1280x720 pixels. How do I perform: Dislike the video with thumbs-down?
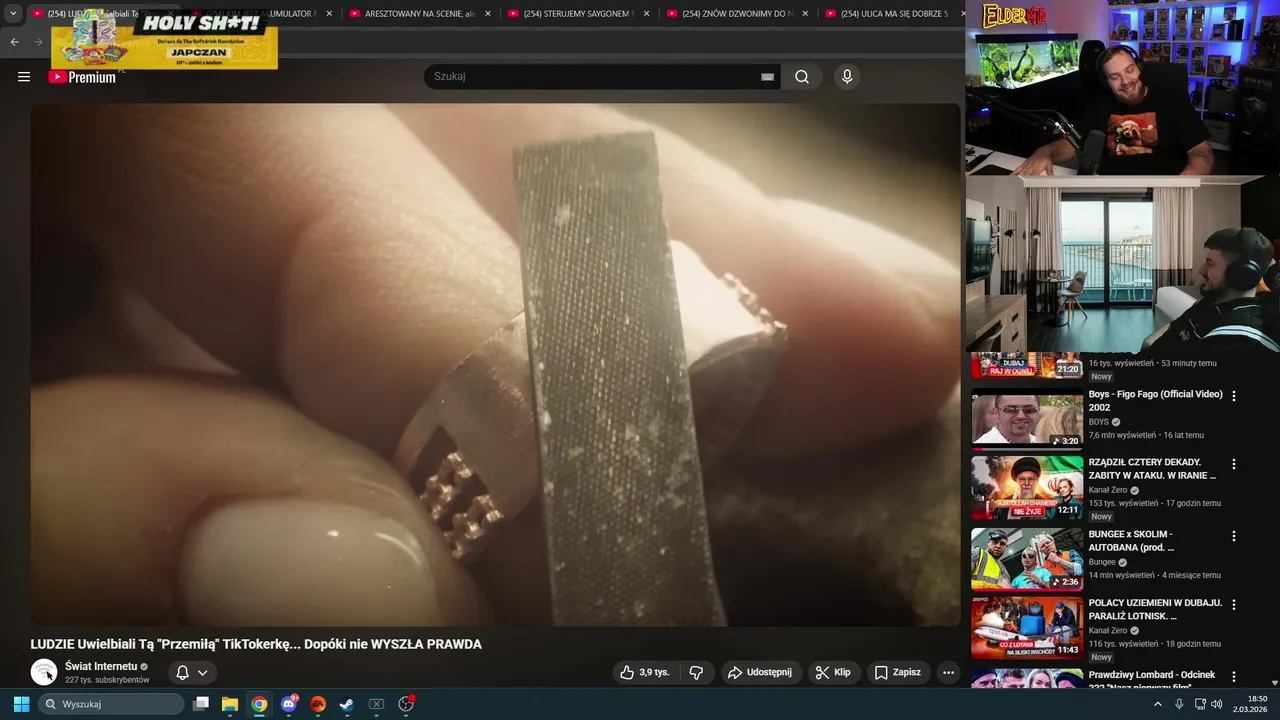point(696,673)
